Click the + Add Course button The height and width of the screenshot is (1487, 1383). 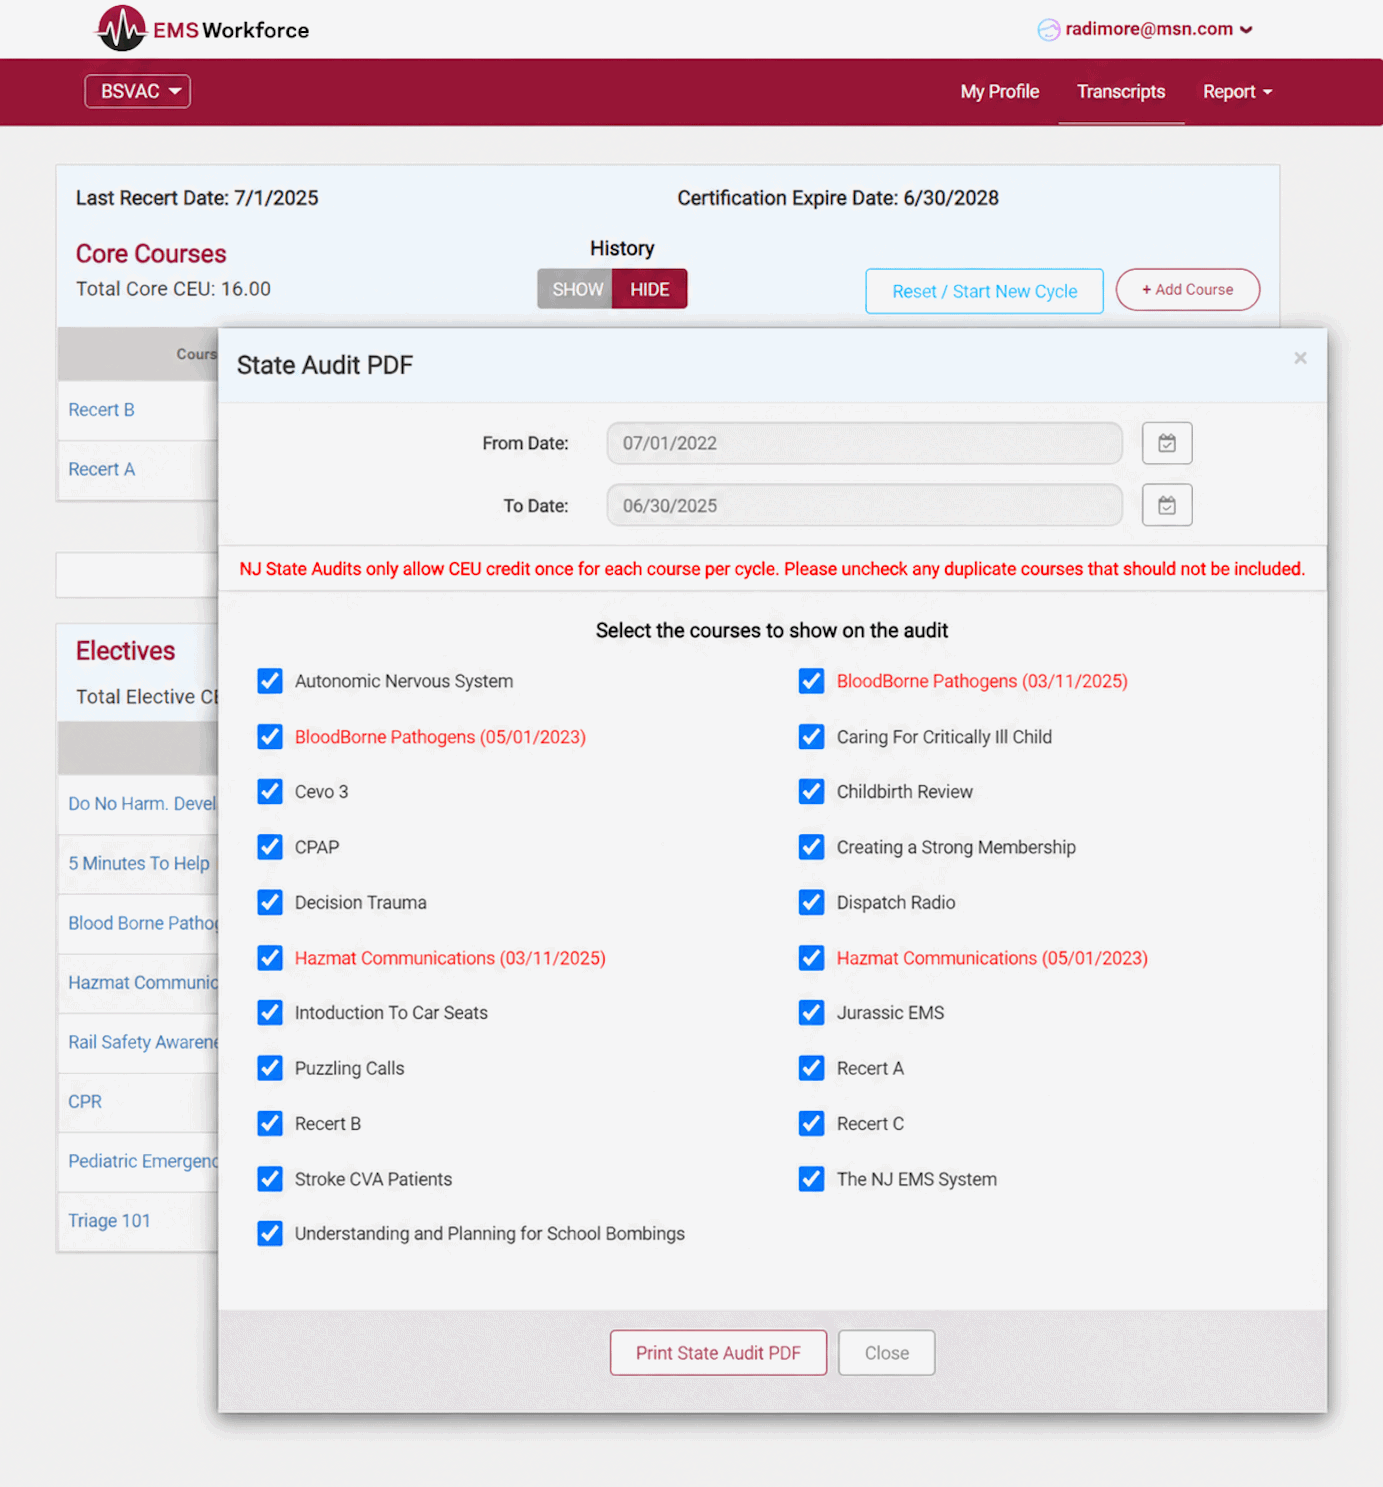pos(1188,290)
